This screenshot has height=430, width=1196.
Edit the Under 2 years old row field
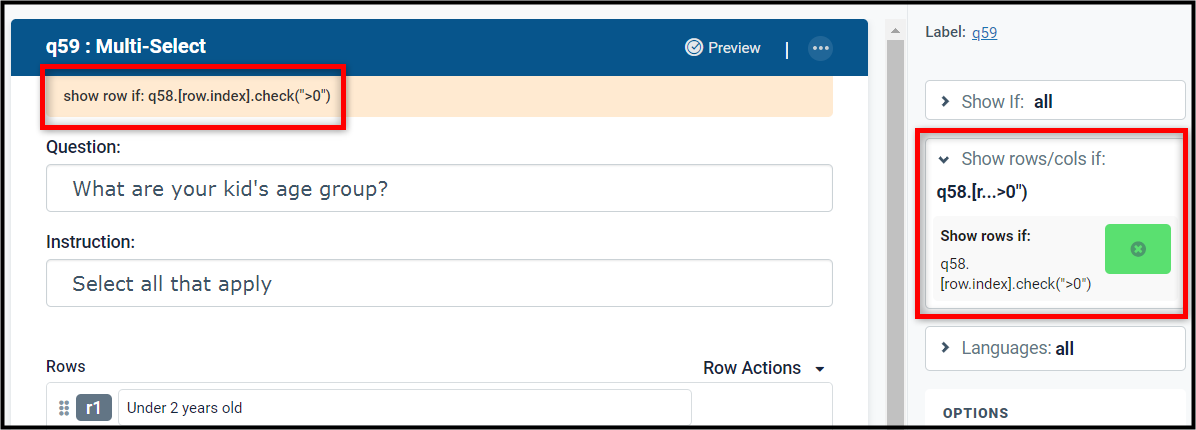[404, 408]
